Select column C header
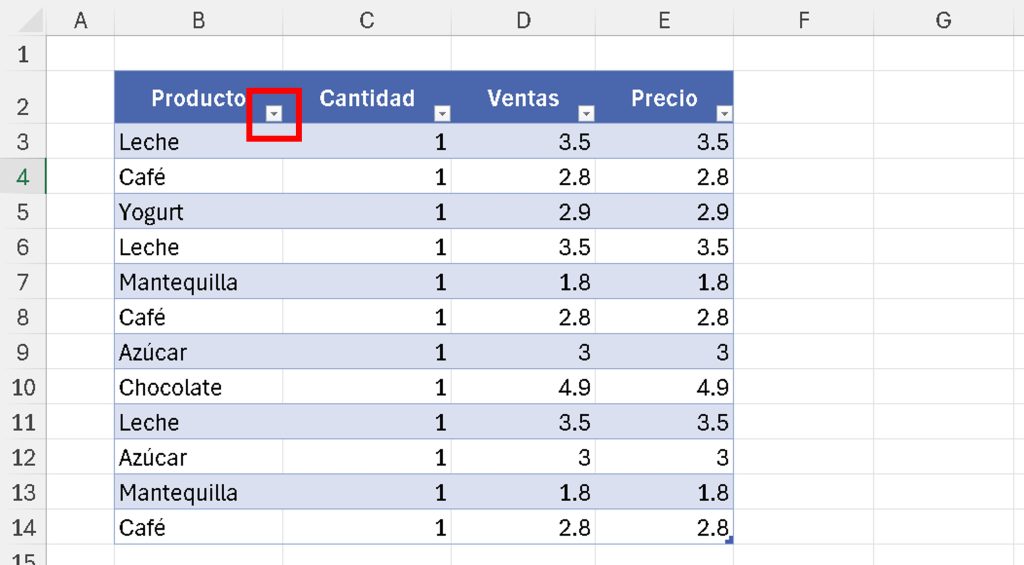 point(366,20)
